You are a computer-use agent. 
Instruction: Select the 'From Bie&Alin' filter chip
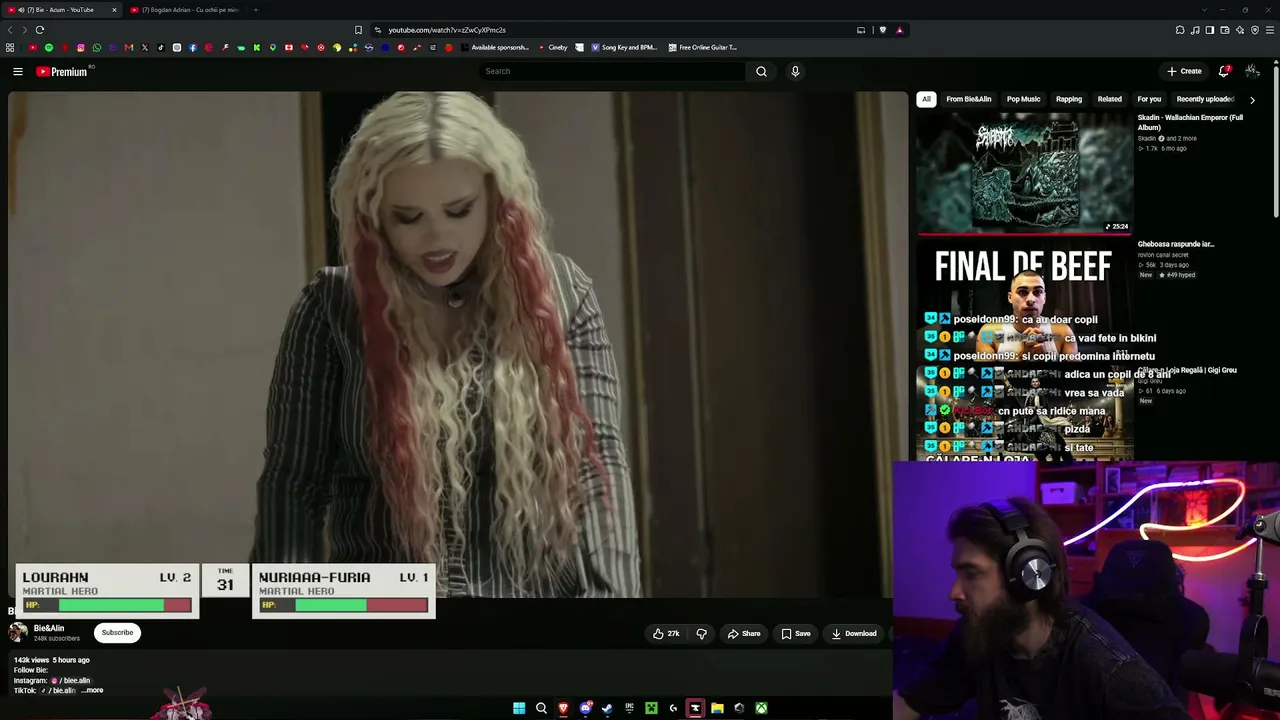[968, 99]
